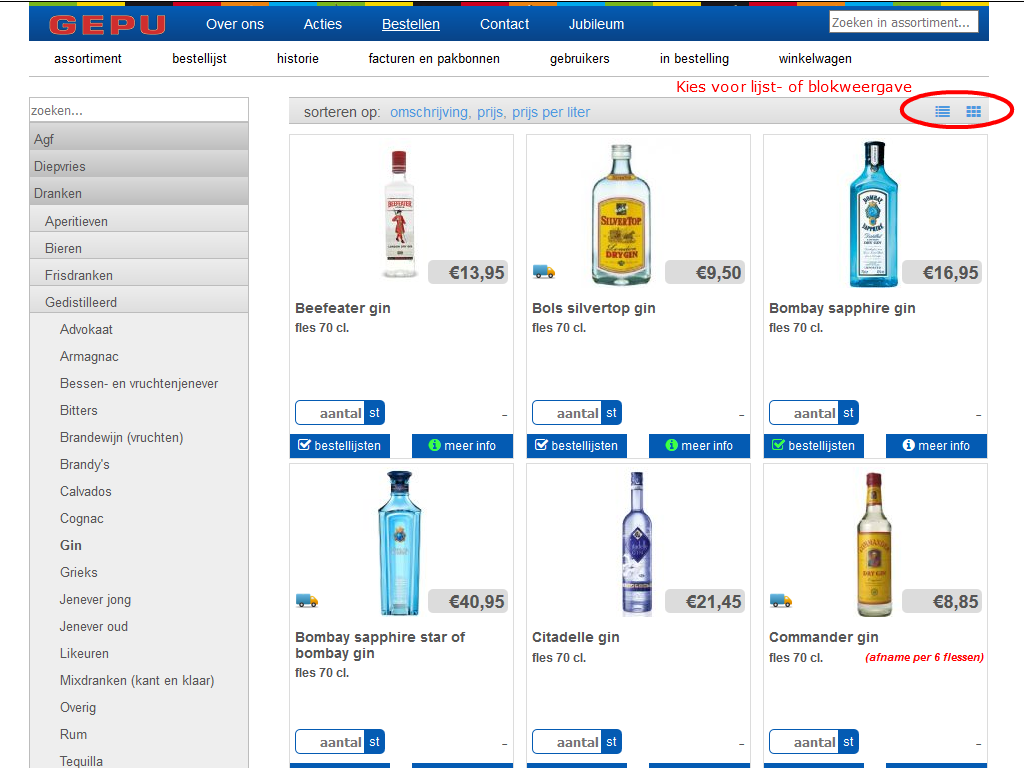This screenshot has width=1024, height=768.
Task: Show meer info for Beefeater gin
Action: coord(462,445)
